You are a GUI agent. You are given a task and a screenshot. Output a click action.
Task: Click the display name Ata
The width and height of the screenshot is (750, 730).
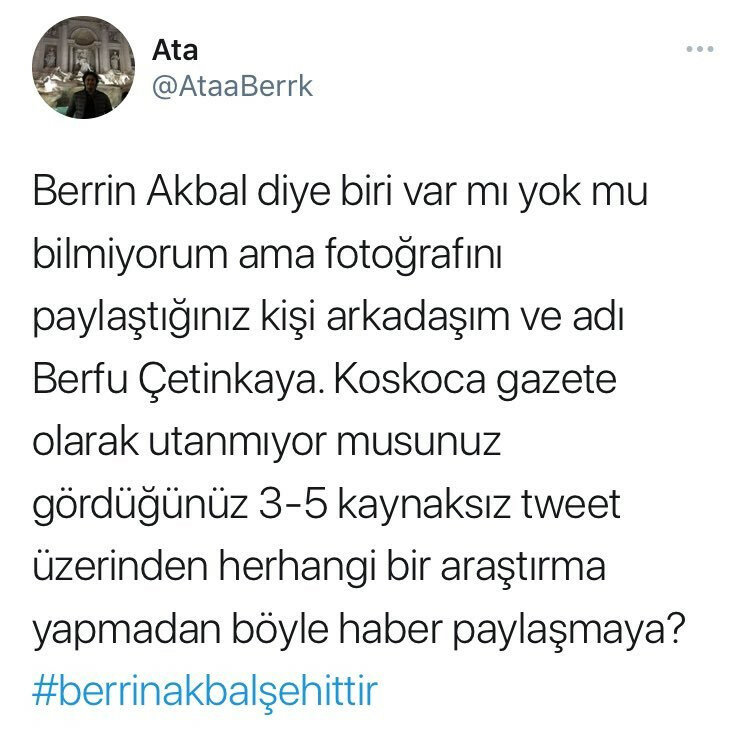(x=175, y=50)
